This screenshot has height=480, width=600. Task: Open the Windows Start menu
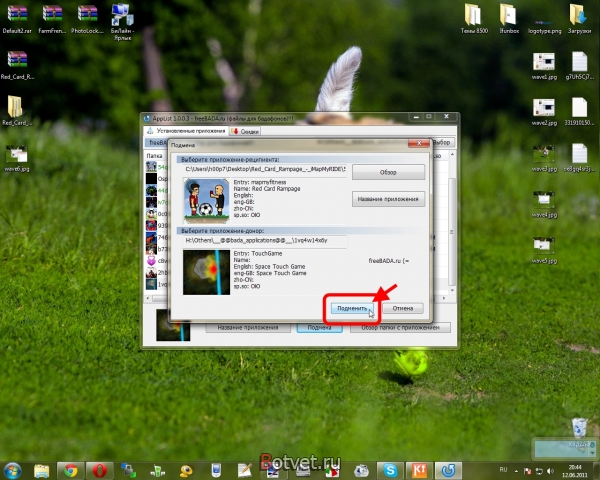click(14, 469)
